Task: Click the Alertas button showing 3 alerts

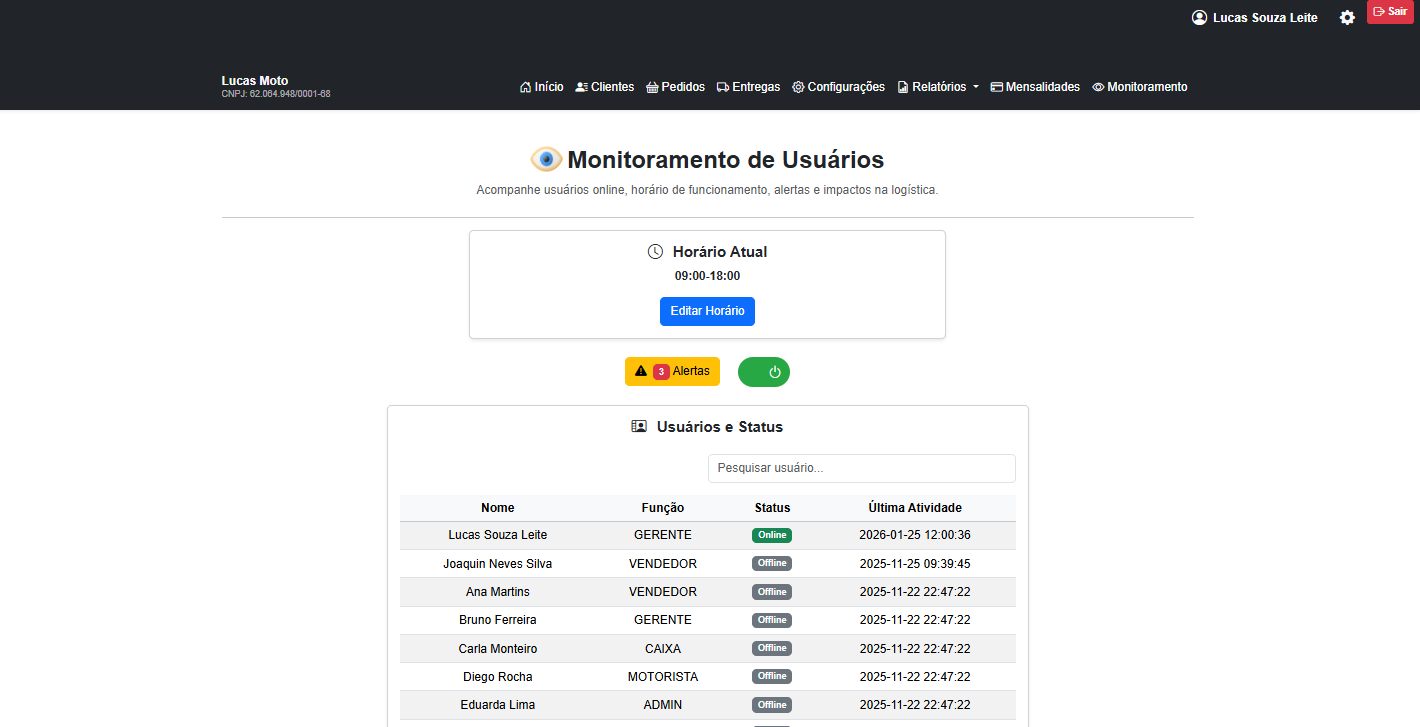Action: click(x=672, y=371)
